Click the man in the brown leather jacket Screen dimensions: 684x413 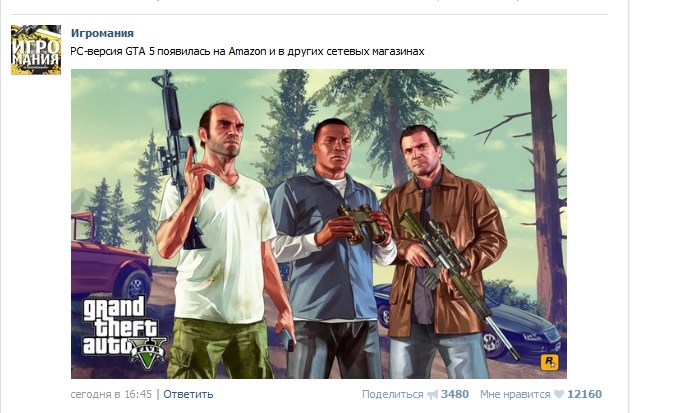tap(441, 253)
